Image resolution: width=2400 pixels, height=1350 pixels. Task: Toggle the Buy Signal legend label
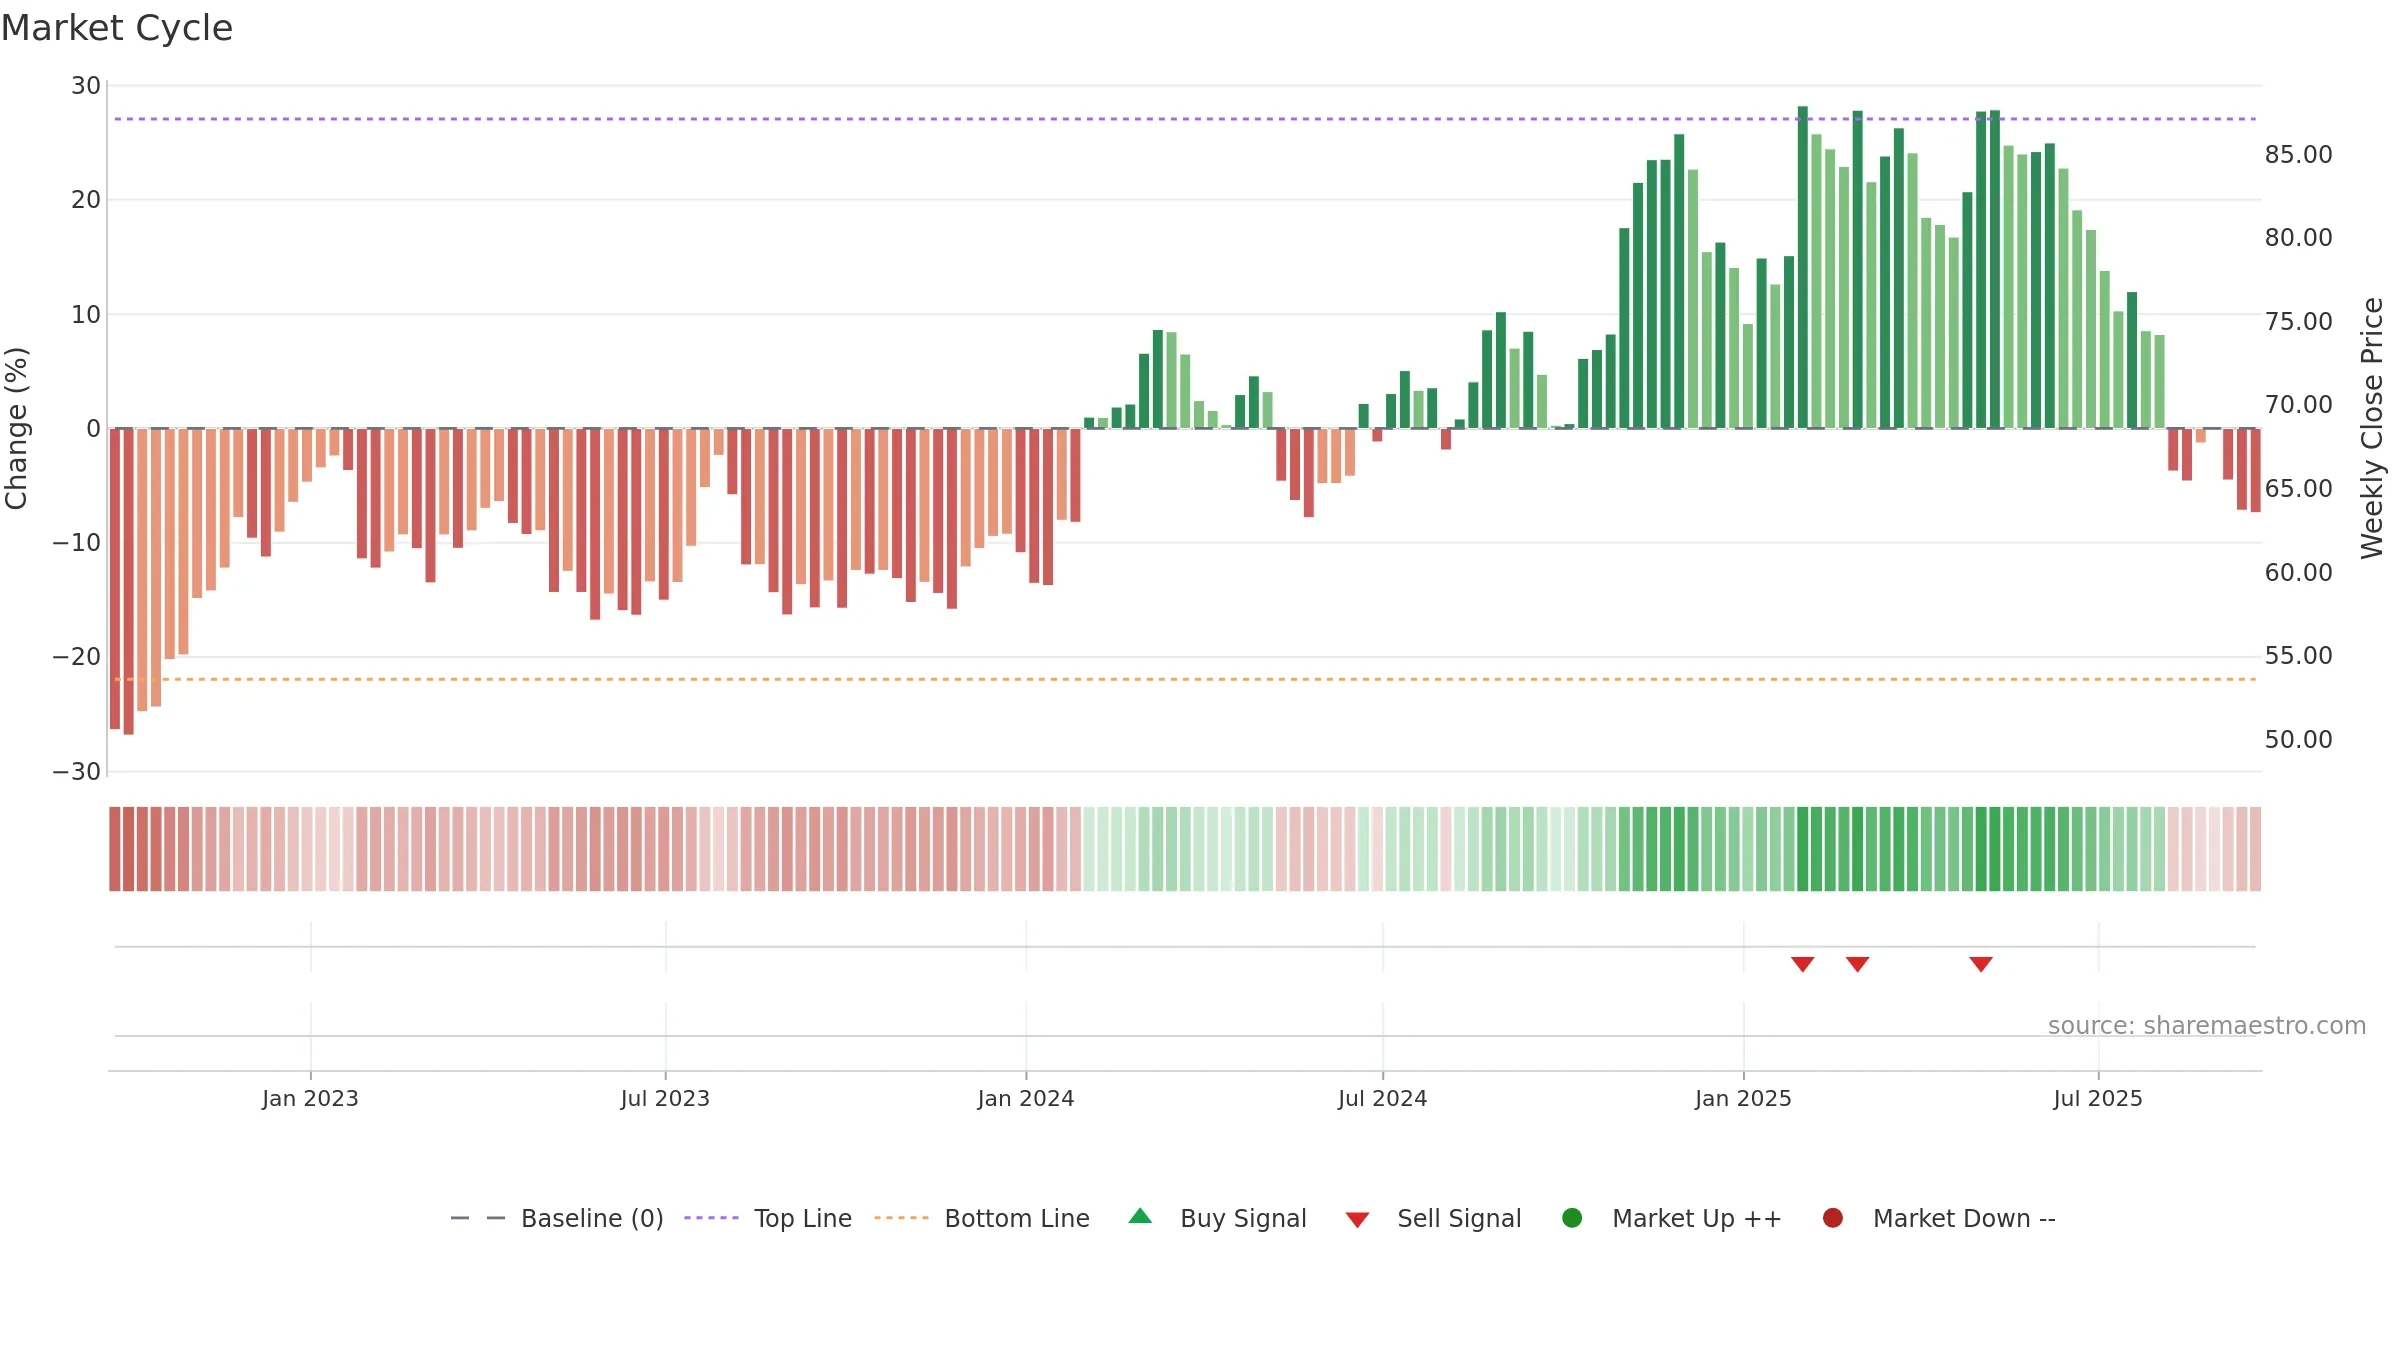coord(1243,1218)
